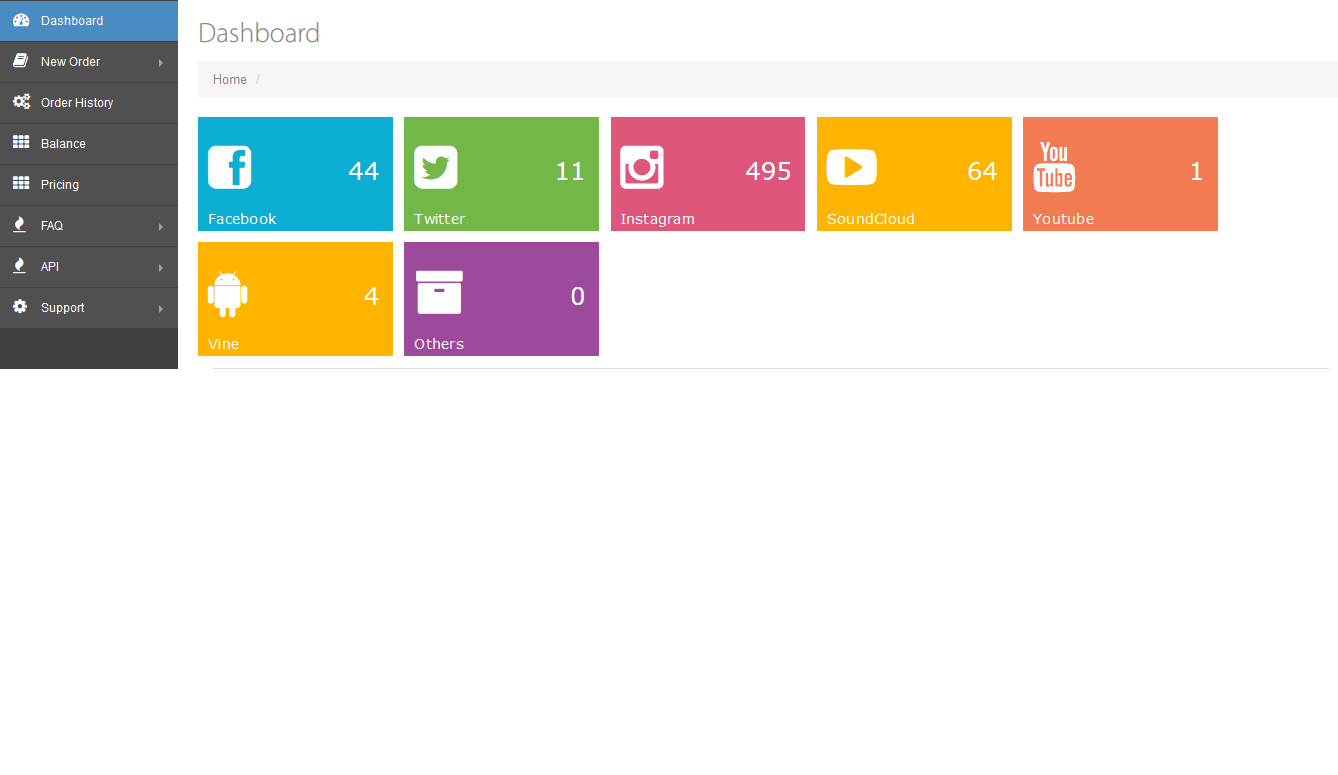1338x775 pixels.
Task: Open the Twitter tile label
Action: 440,219
